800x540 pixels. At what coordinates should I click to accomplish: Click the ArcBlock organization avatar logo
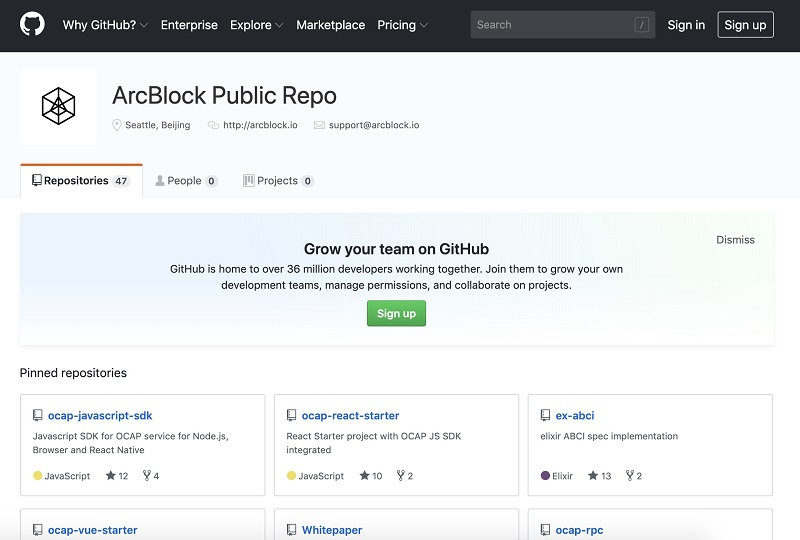coord(59,106)
